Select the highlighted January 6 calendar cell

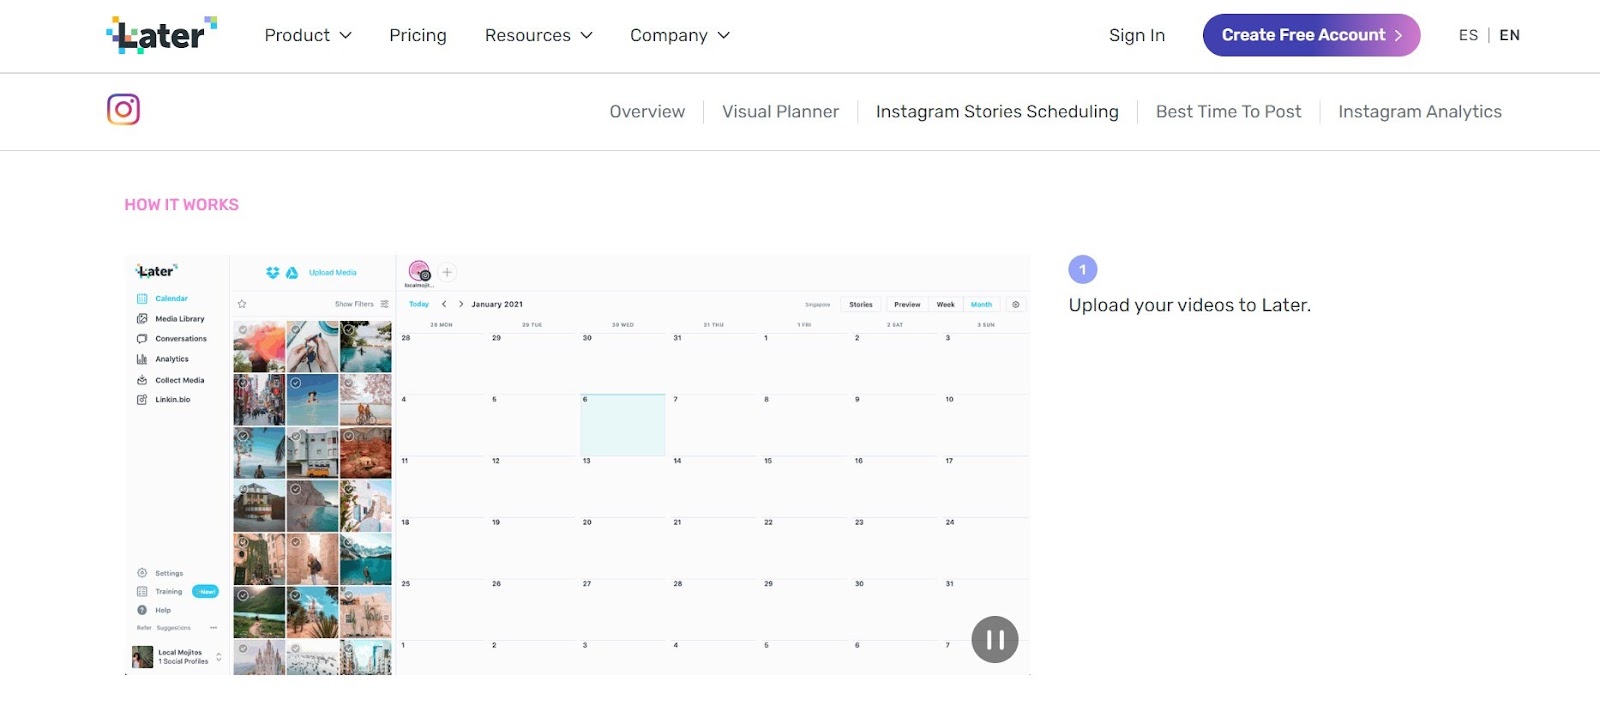622,425
